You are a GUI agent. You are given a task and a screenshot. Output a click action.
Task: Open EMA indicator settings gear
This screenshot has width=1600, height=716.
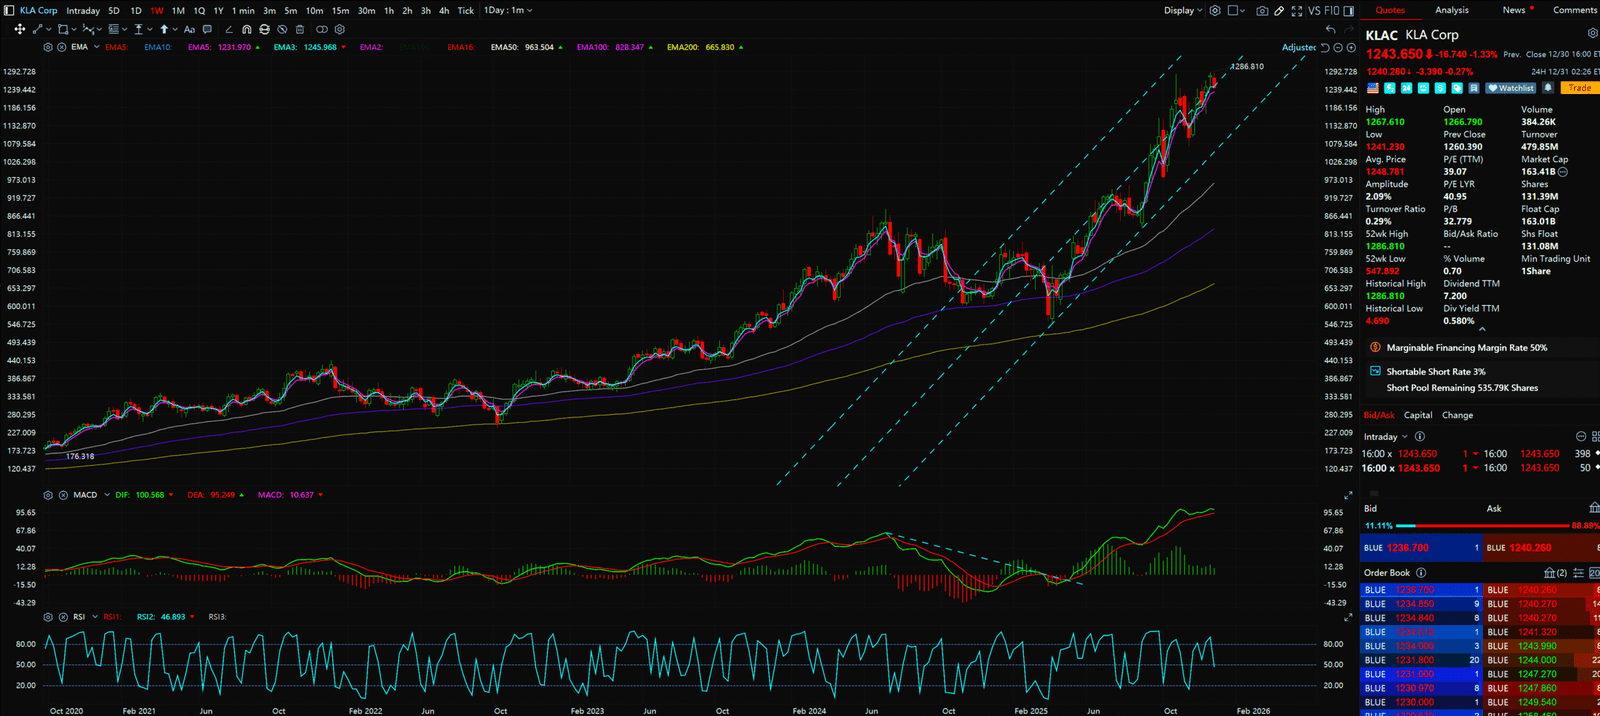click(x=48, y=47)
